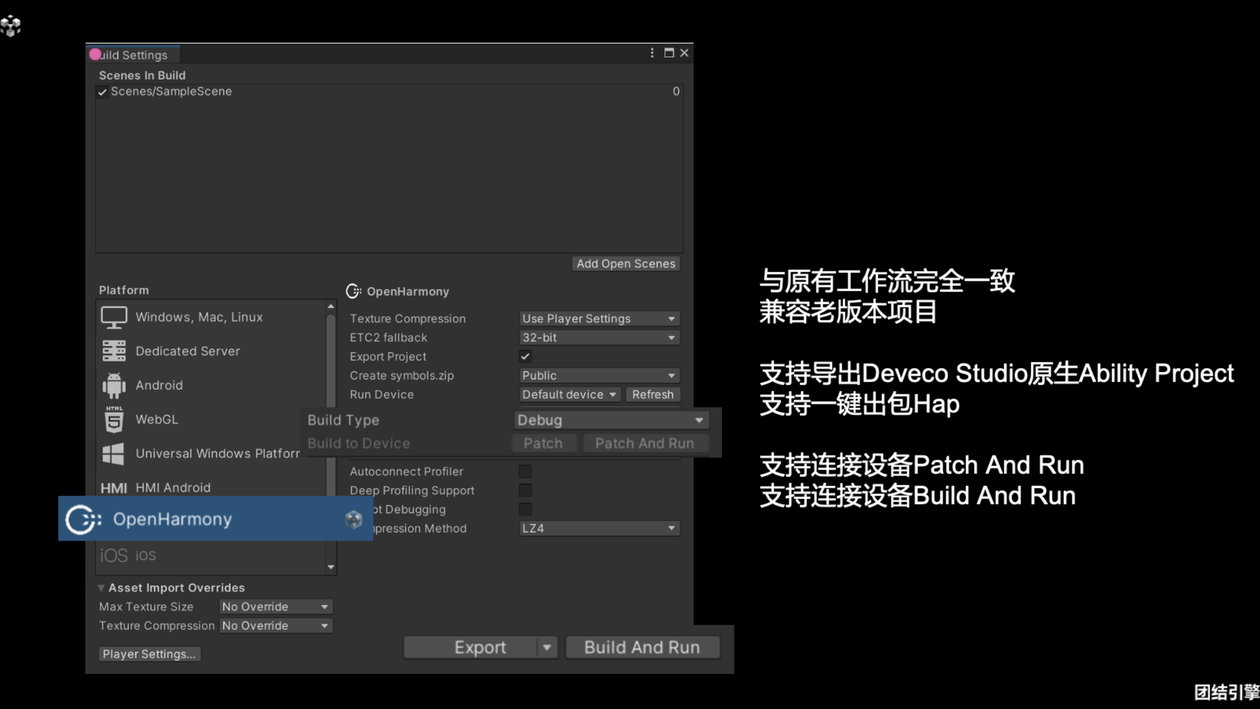Select the Build Settings tab

coord(132,55)
